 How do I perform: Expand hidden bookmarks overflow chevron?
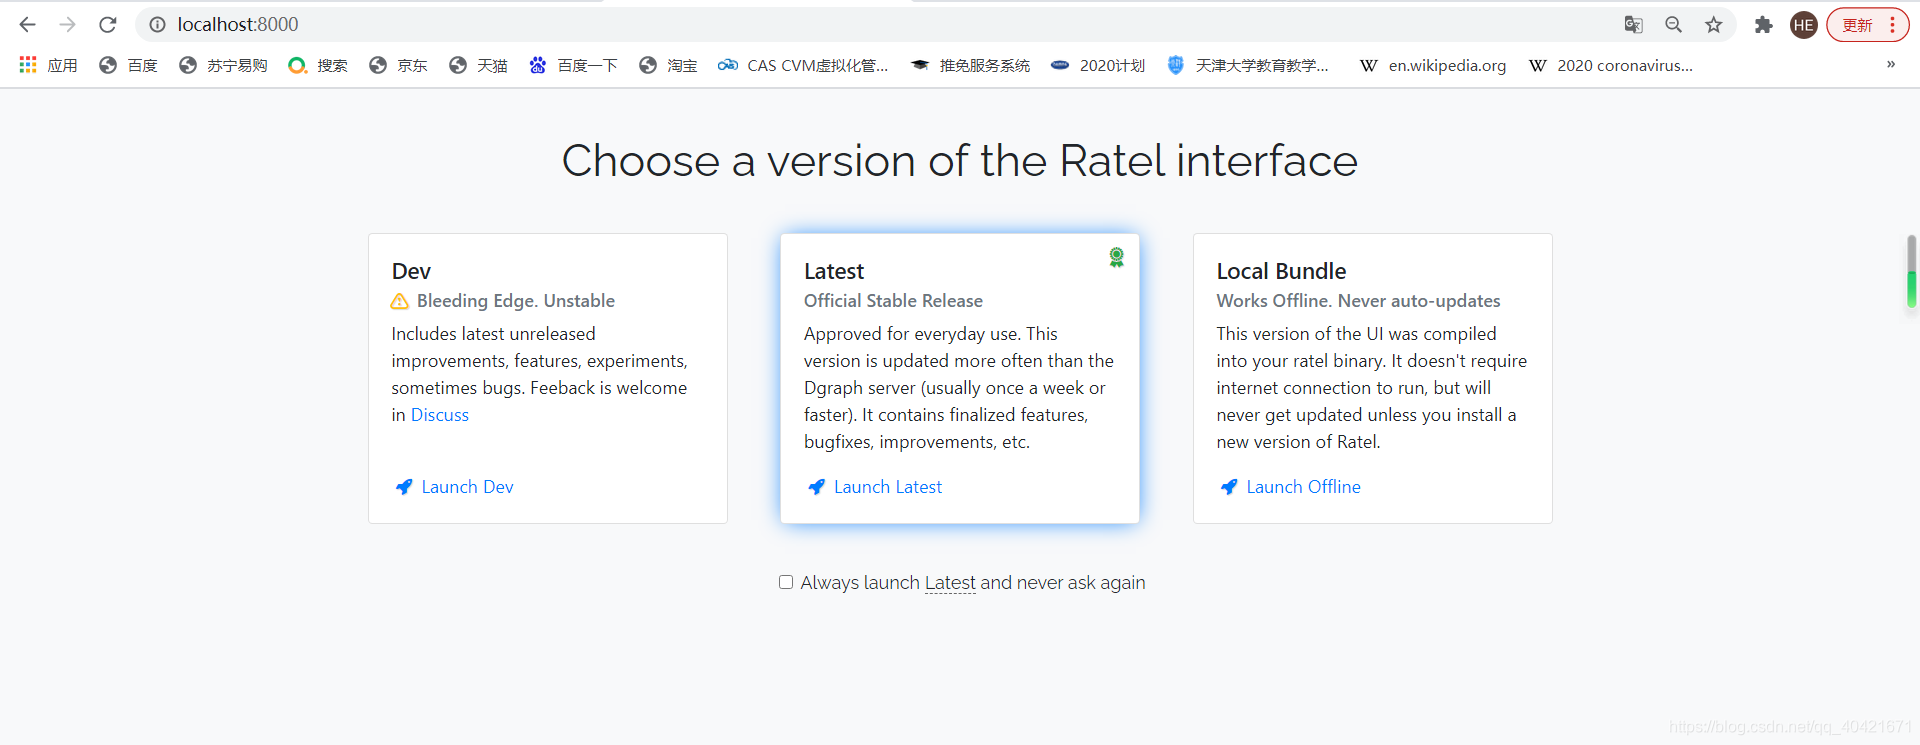(x=1890, y=64)
